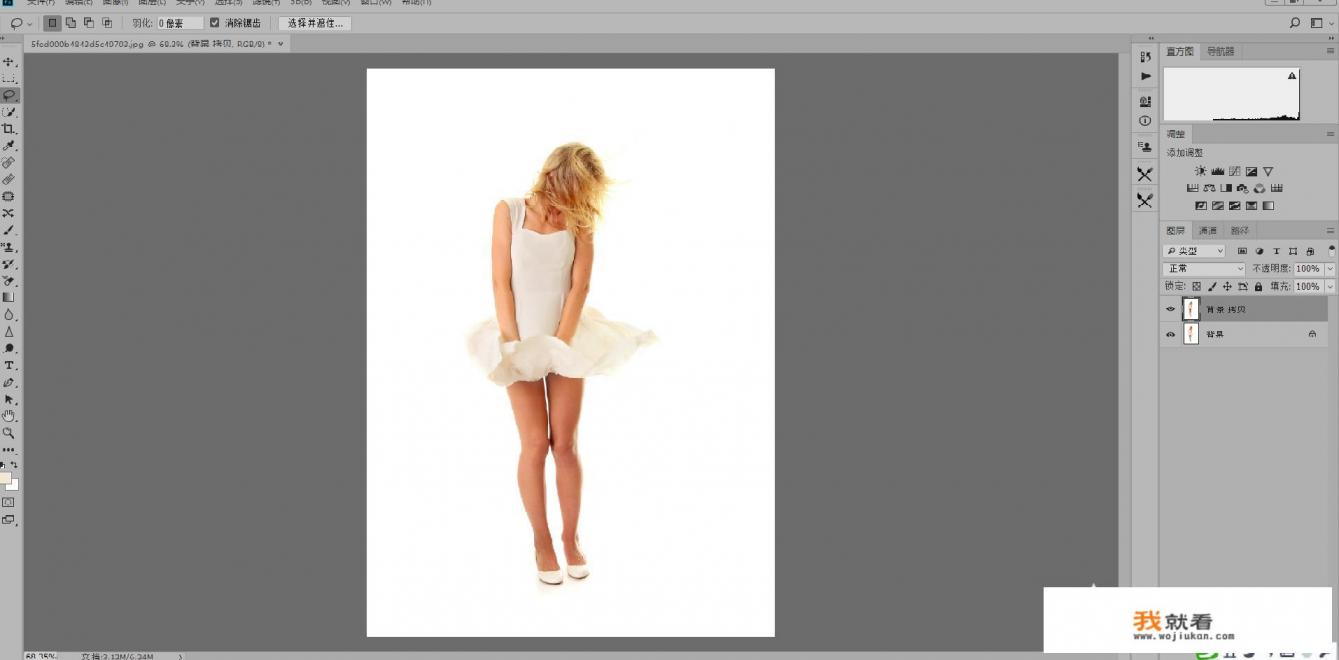Image resolution: width=1339 pixels, height=660 pixels.
Task: Add Levels adjustment icon
Action: pyautogui.click(x=1218, y=171)
